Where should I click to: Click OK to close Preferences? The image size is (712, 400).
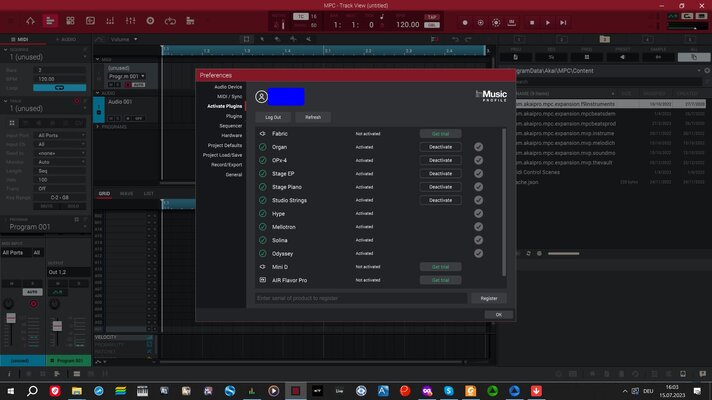pyautogui.click(x=499, y=315)
